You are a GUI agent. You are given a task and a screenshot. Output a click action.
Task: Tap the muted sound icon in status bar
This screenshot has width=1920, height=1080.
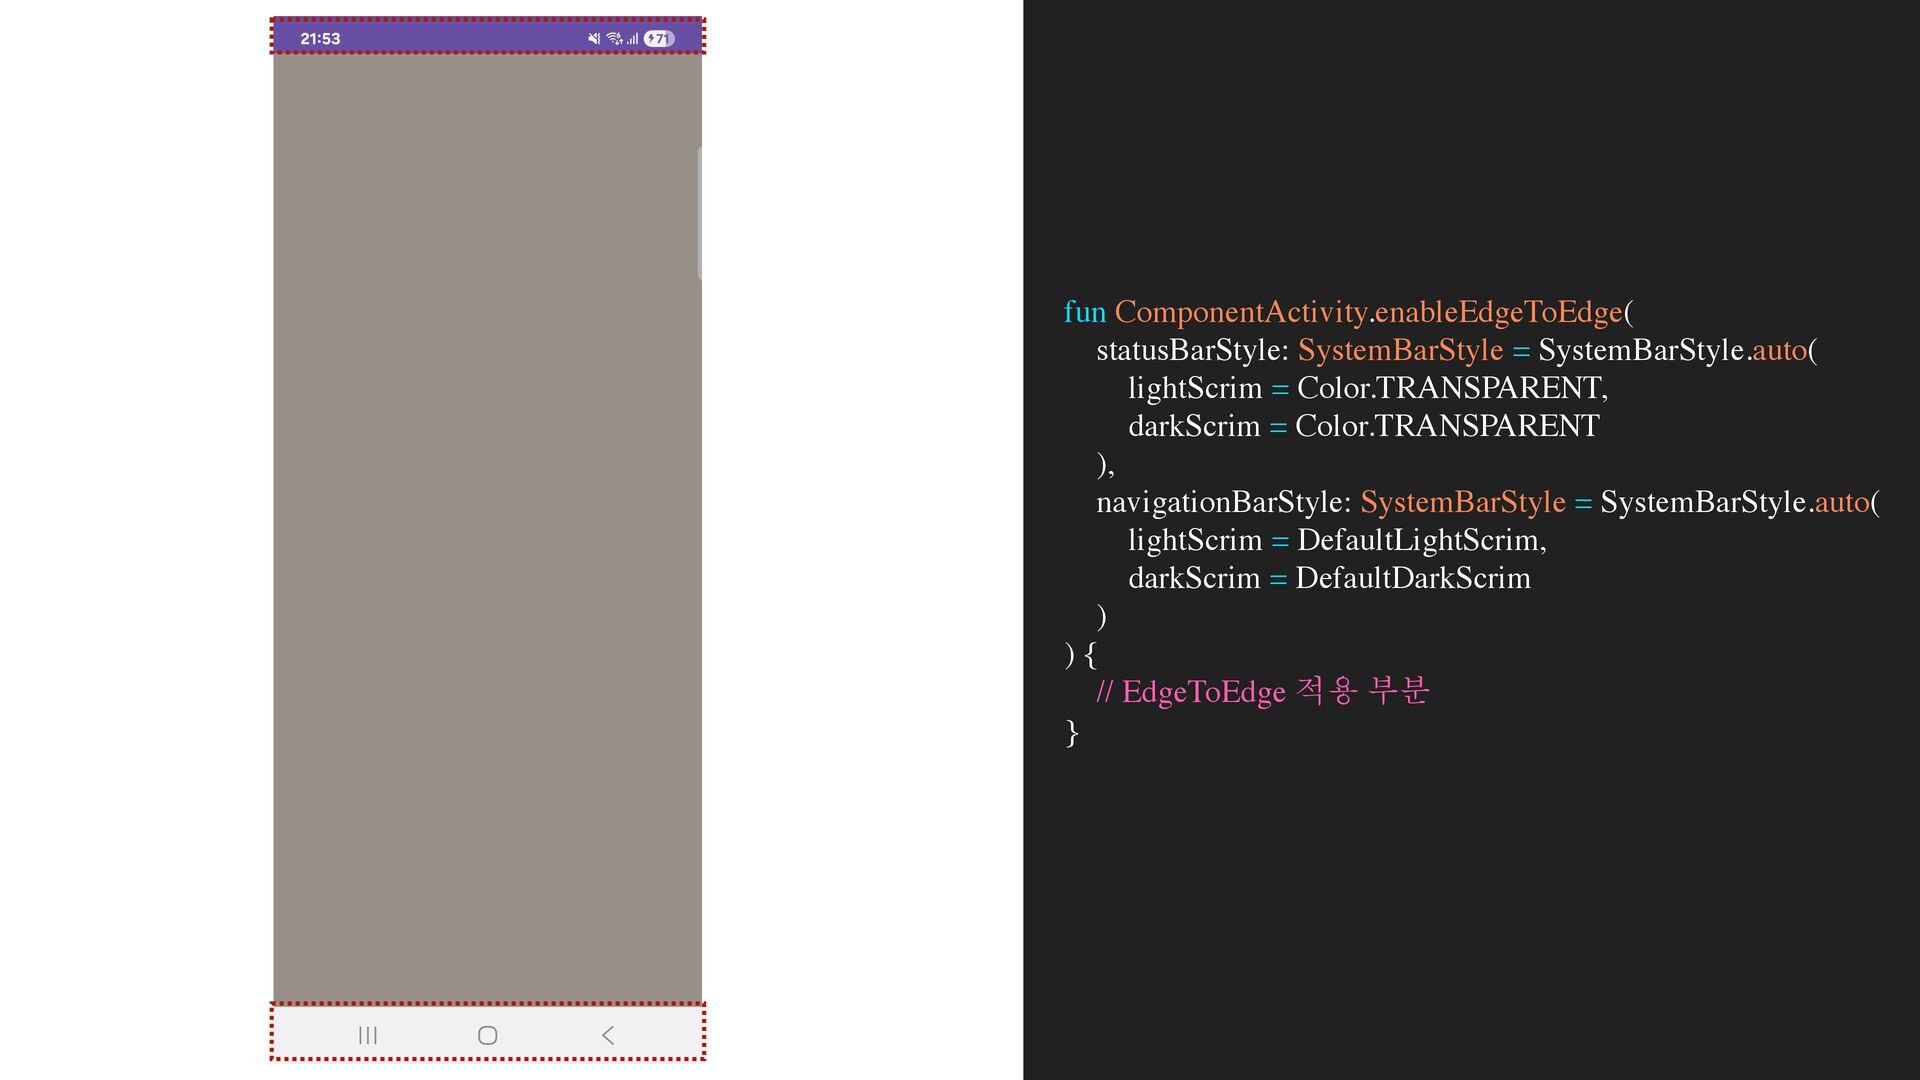594,39
